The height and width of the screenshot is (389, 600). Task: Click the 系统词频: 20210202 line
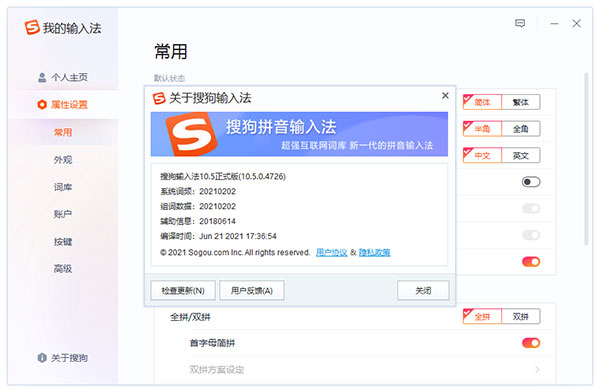coord(198,191)
